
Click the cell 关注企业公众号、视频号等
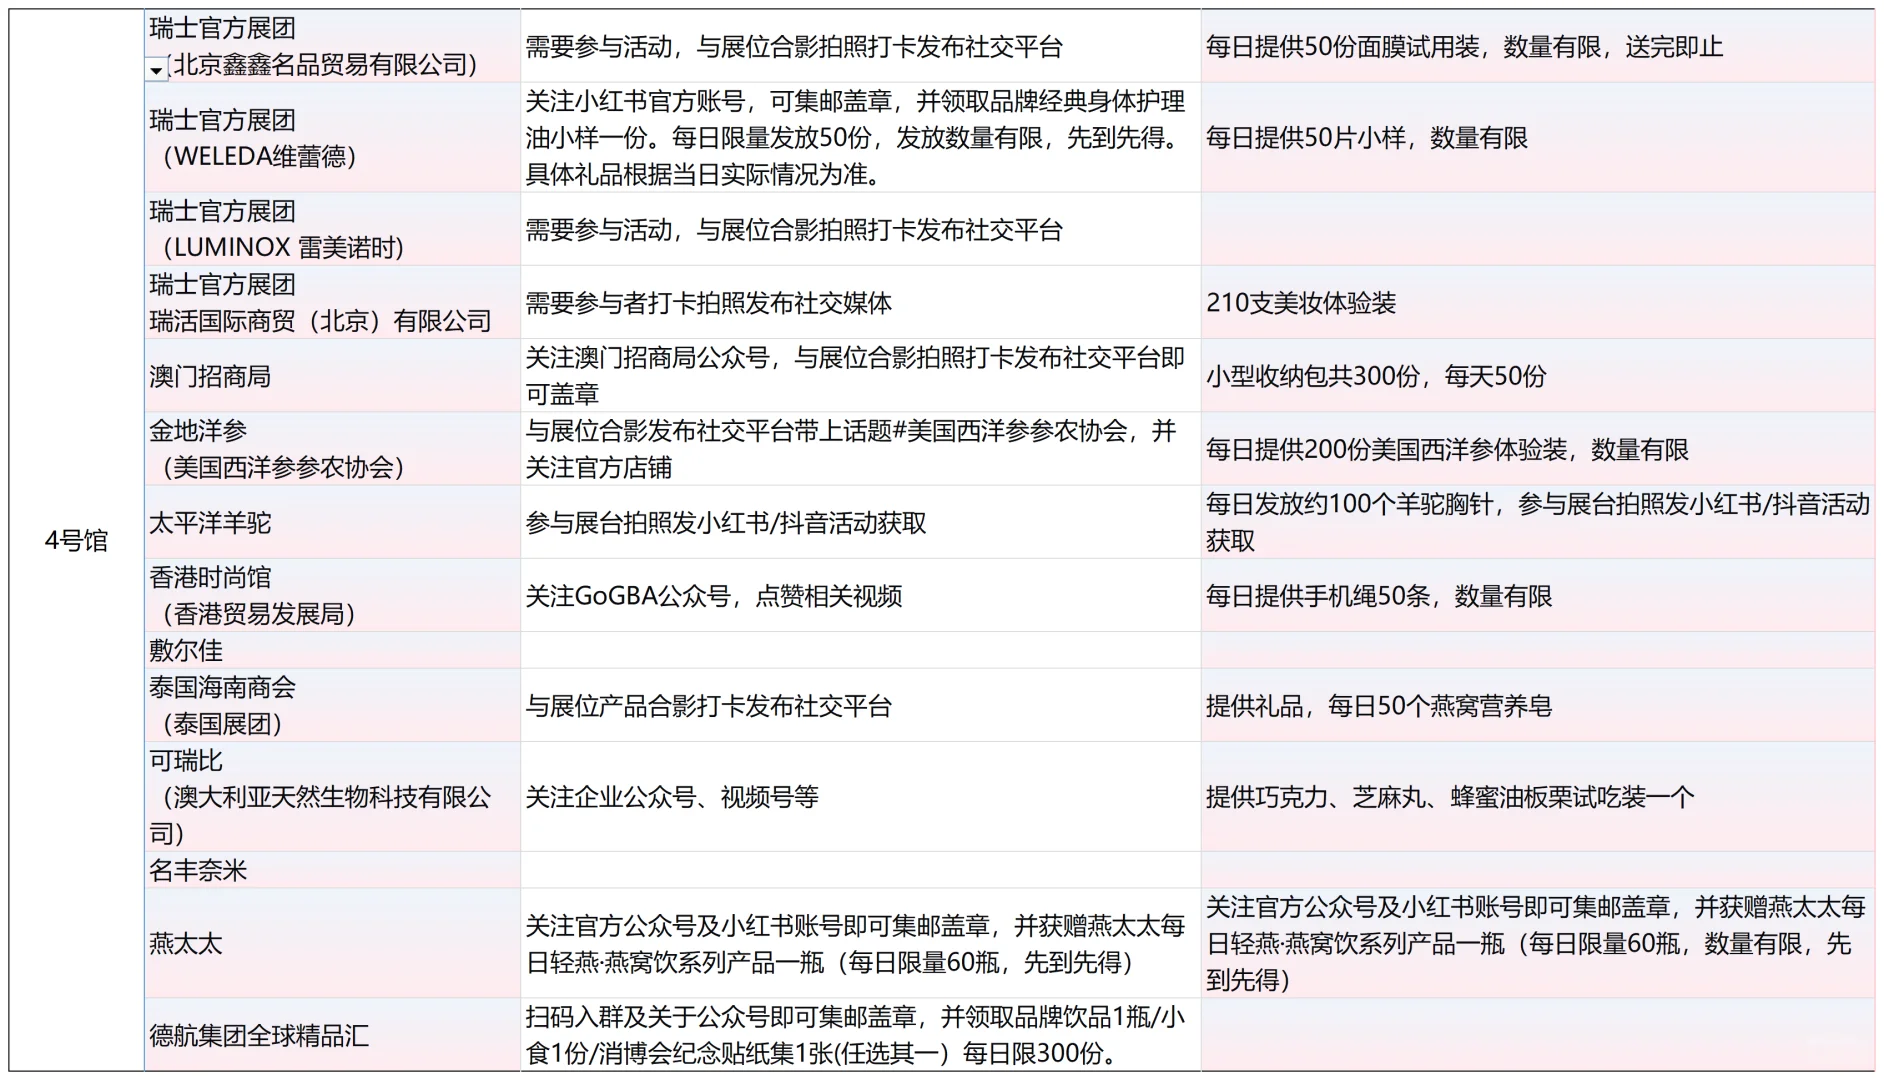[x=860, y=797]
